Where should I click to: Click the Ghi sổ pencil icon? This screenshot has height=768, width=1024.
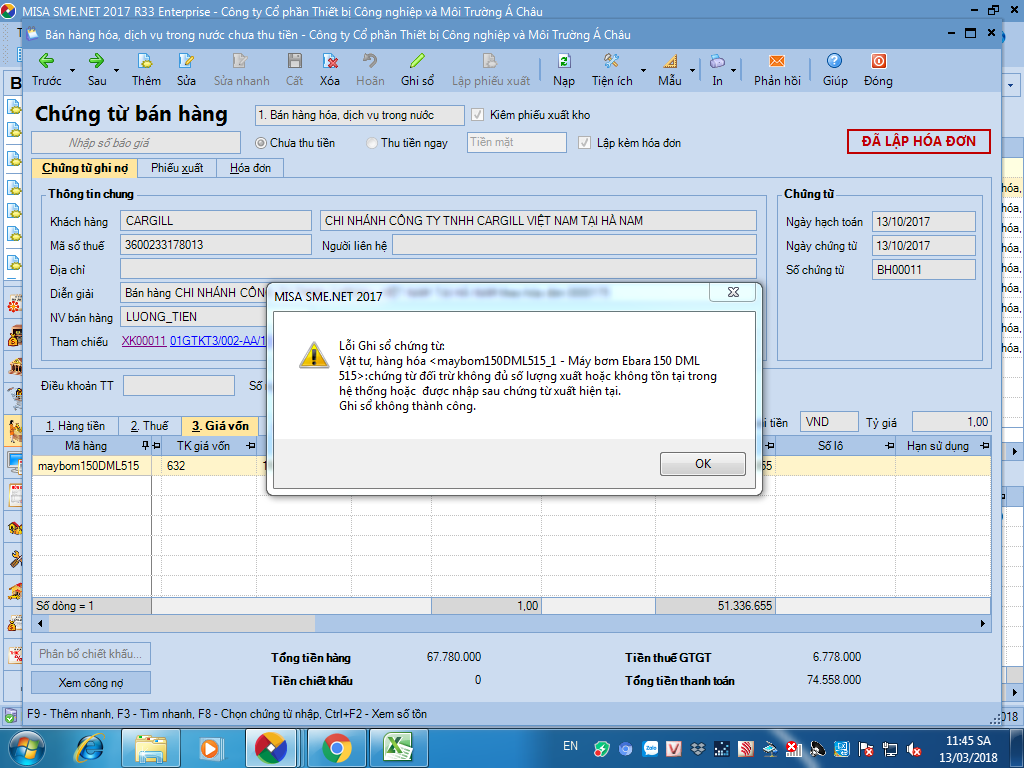[417, 61]
